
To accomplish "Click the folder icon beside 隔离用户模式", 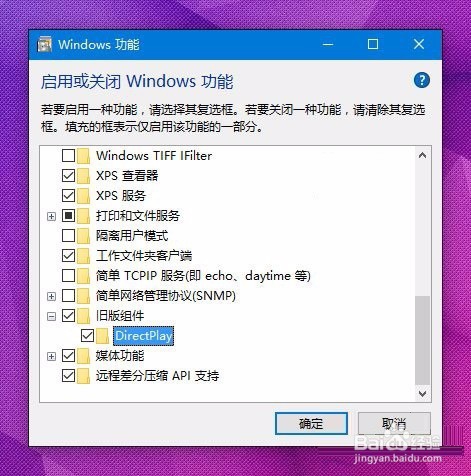I will click(x=83, y=236).
